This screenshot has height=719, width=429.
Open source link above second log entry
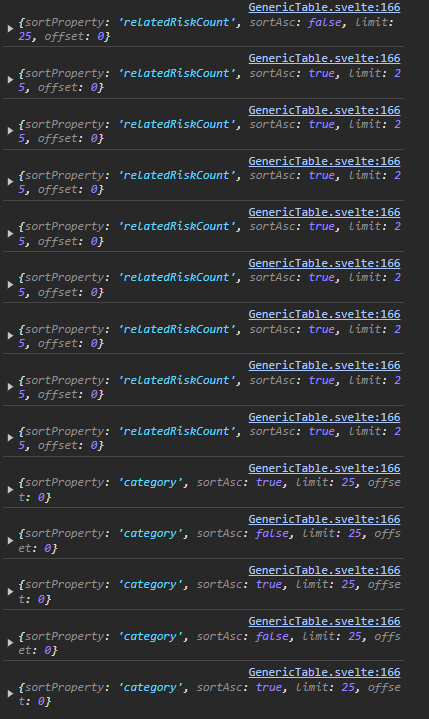pyautogui.click(x=324, y=58)
